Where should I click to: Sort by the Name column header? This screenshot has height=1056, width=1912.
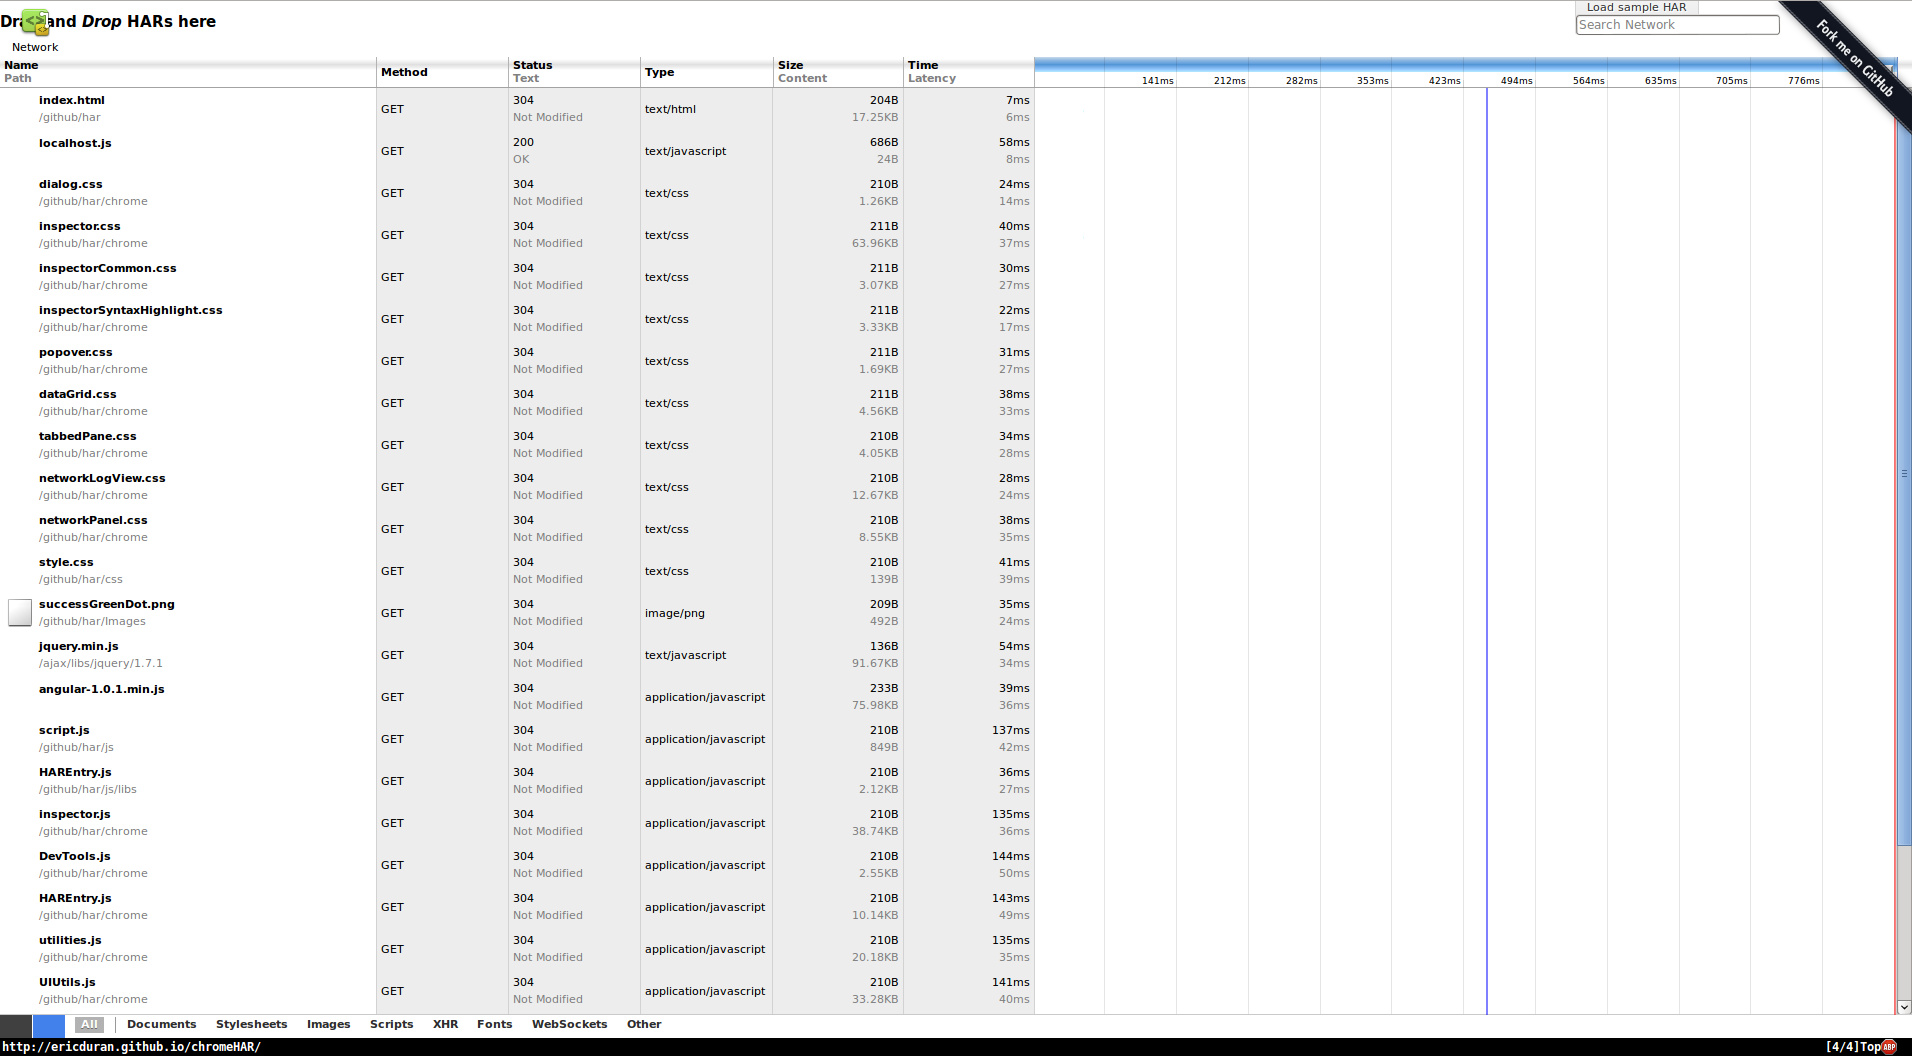click(188, 72)
